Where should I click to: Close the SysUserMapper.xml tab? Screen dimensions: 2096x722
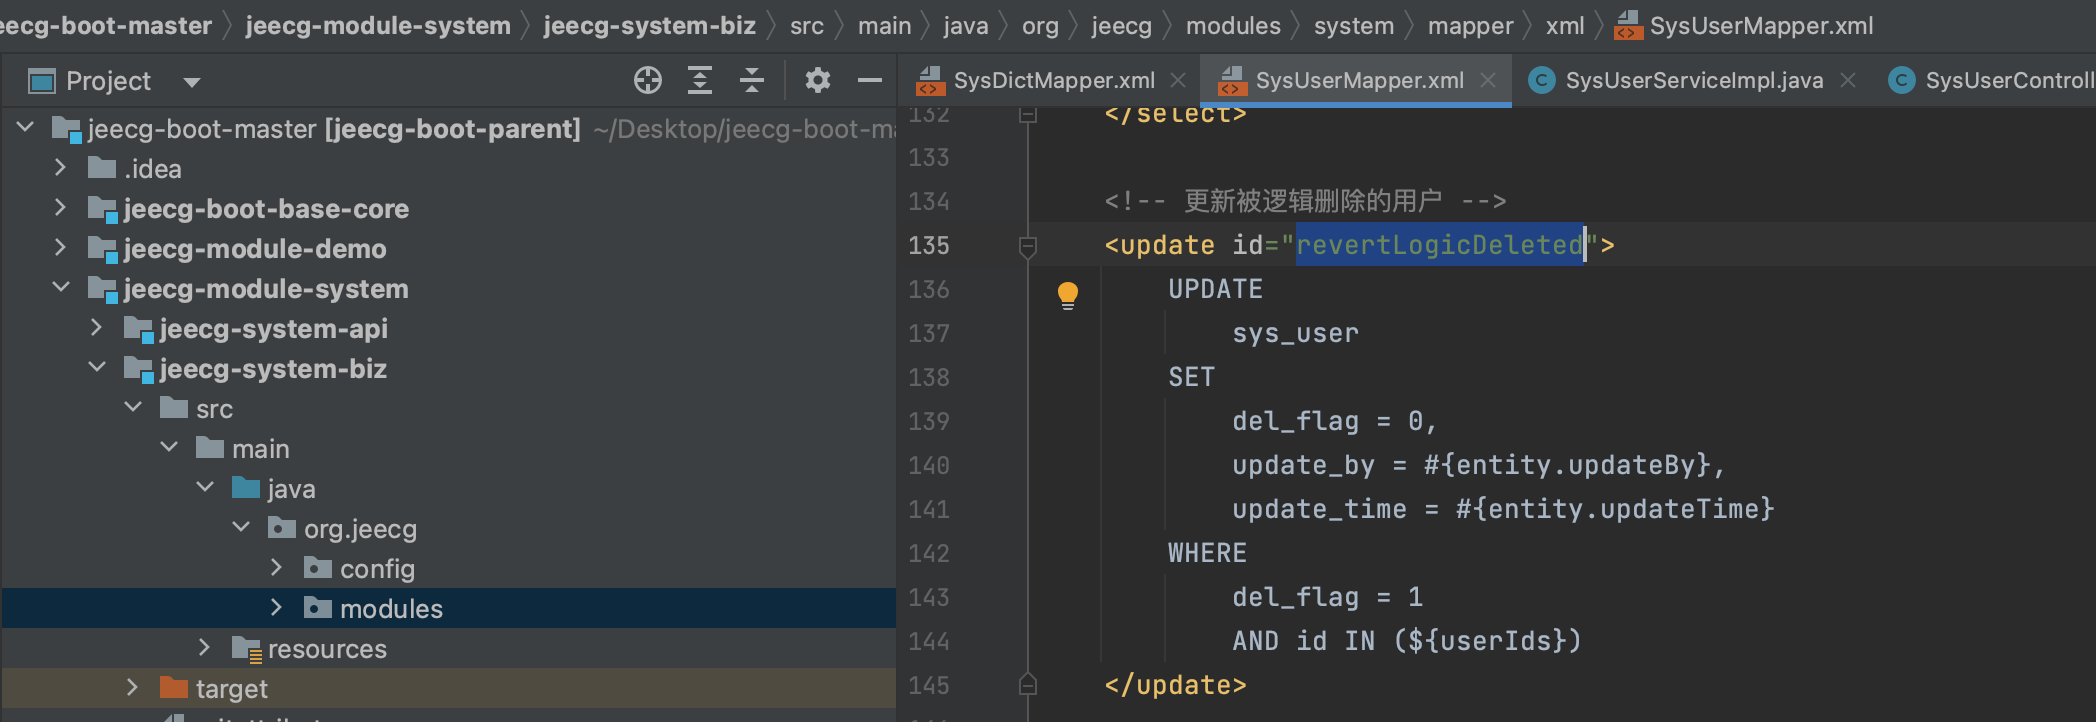[x=1488, y=80]
